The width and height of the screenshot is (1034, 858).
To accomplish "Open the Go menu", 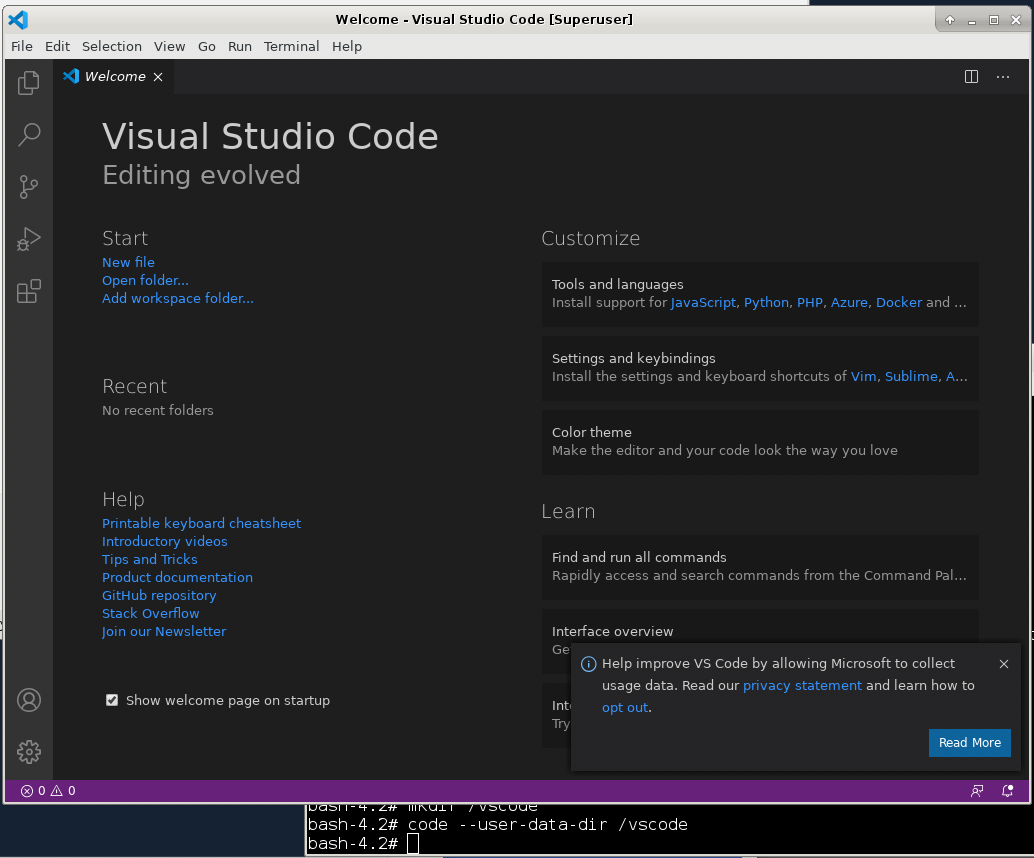I will (206, 46).
